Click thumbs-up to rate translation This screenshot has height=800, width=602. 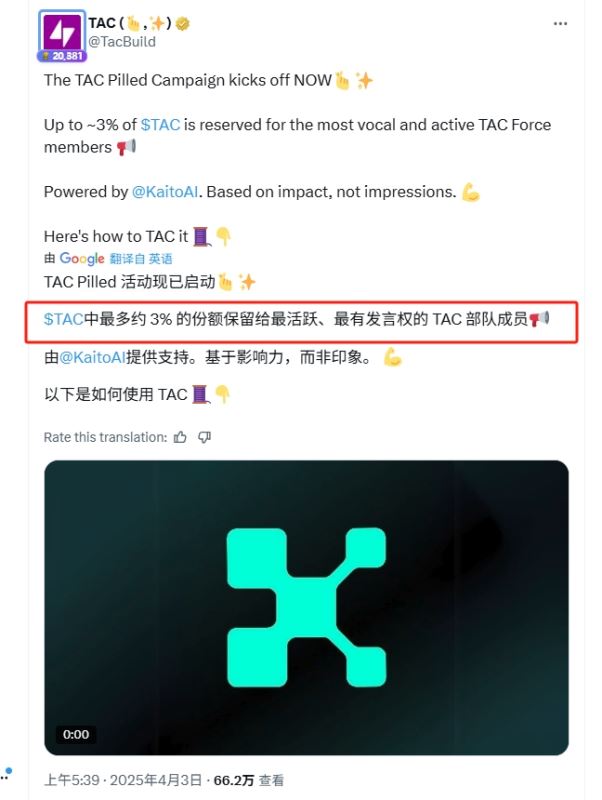point(180,437)
